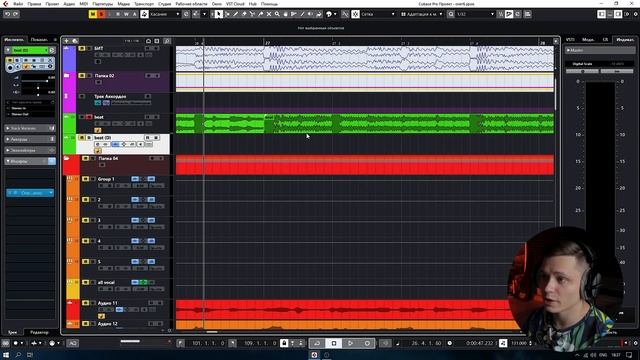This screenshot has width=640, height=360.
Task: Open the Транспорт menu
Action: click(x=144, y=4)
